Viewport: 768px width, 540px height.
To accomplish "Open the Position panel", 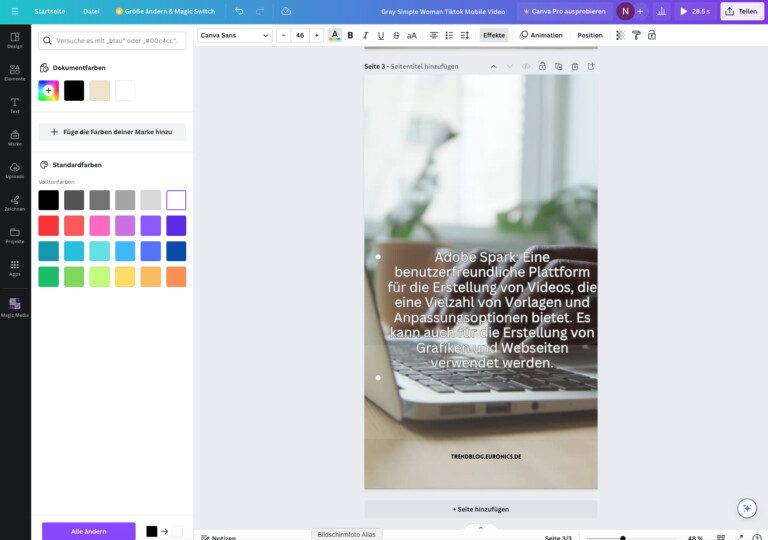I will coord(590,35).
